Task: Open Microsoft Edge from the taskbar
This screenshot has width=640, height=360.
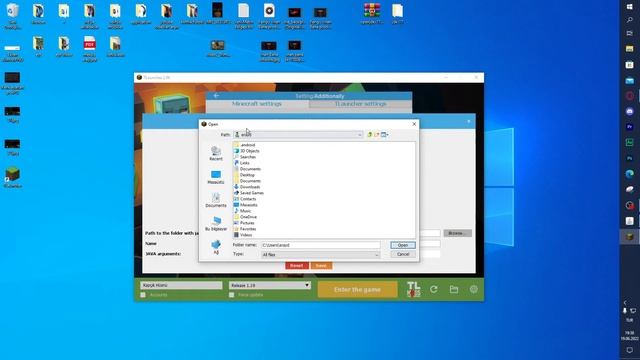Action: click(629, 174)
